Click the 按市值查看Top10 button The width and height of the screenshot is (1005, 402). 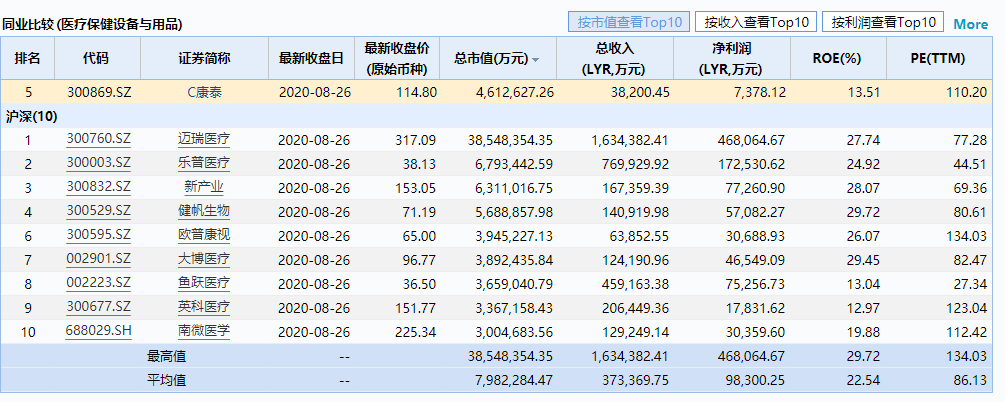click(x=629, y=22)
